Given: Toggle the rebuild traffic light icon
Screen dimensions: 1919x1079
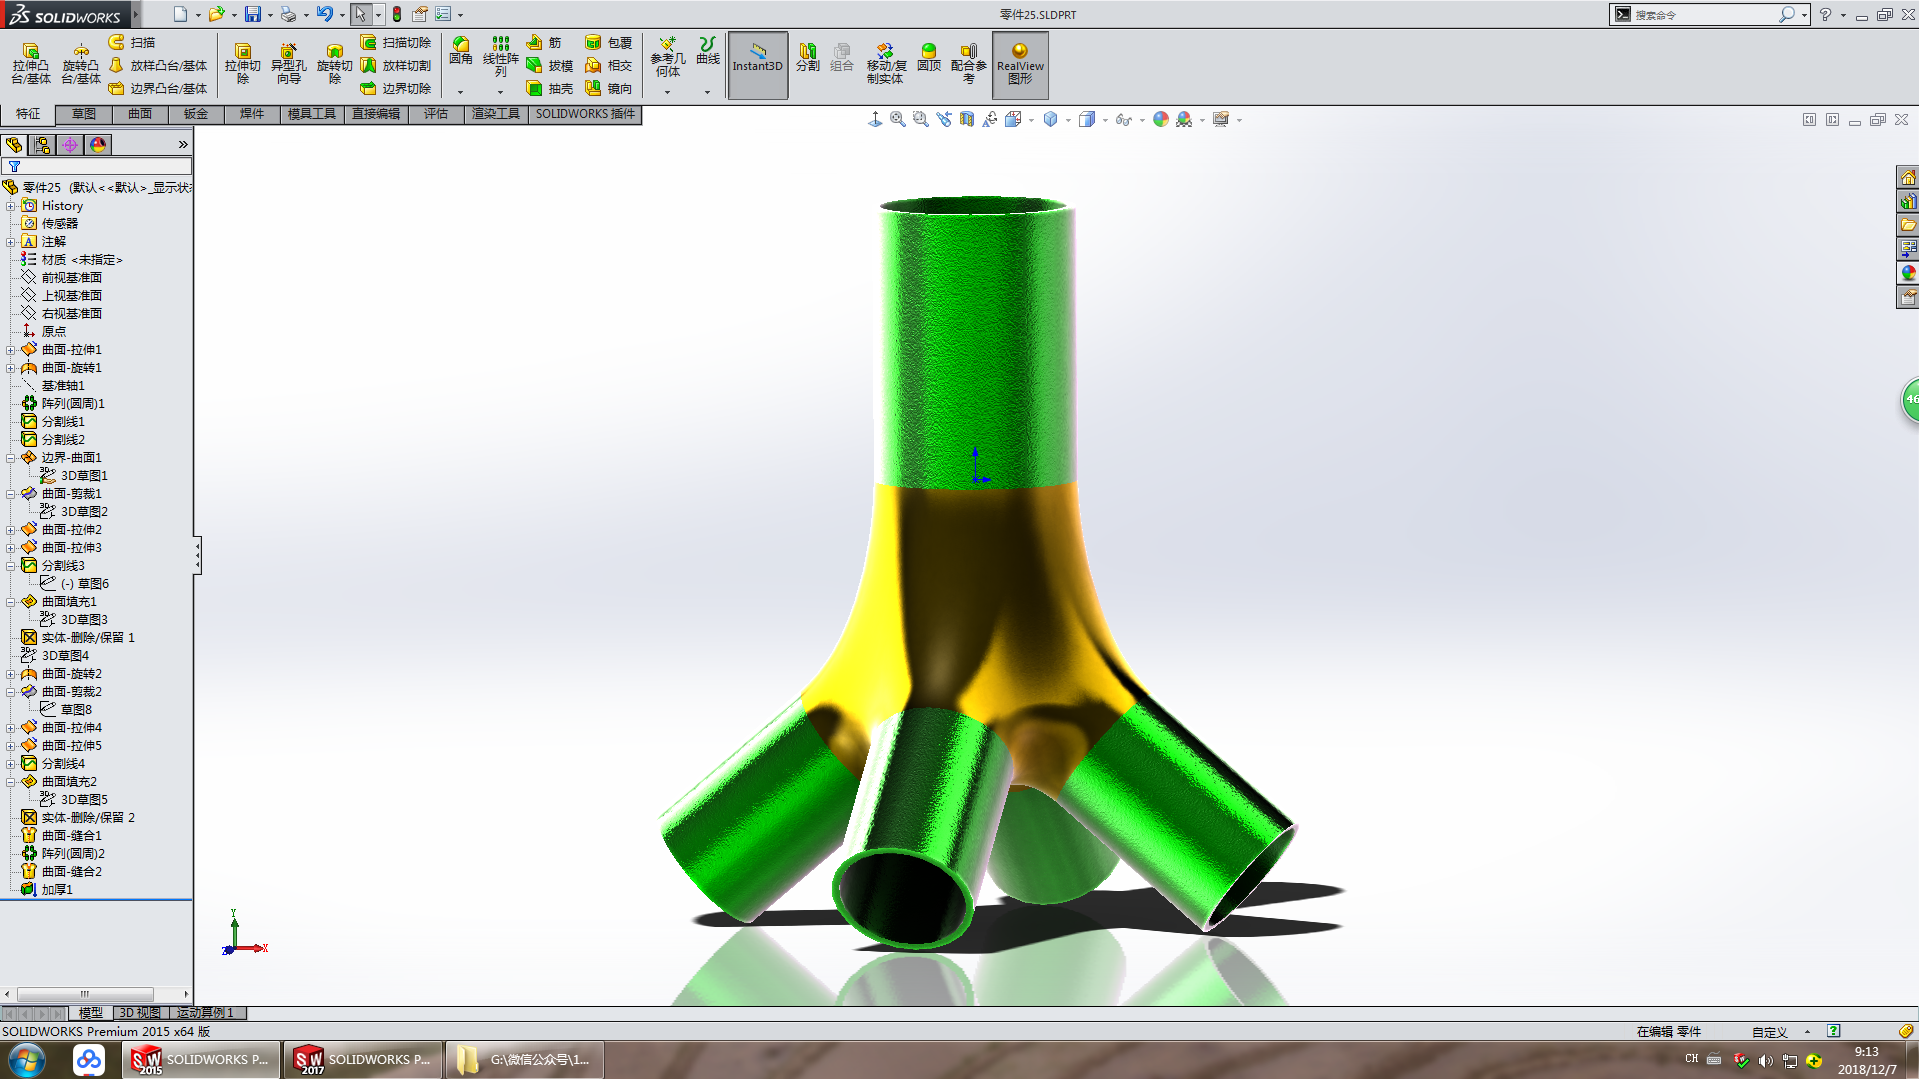Looking at the screenshot, I should tap(397, 14).
